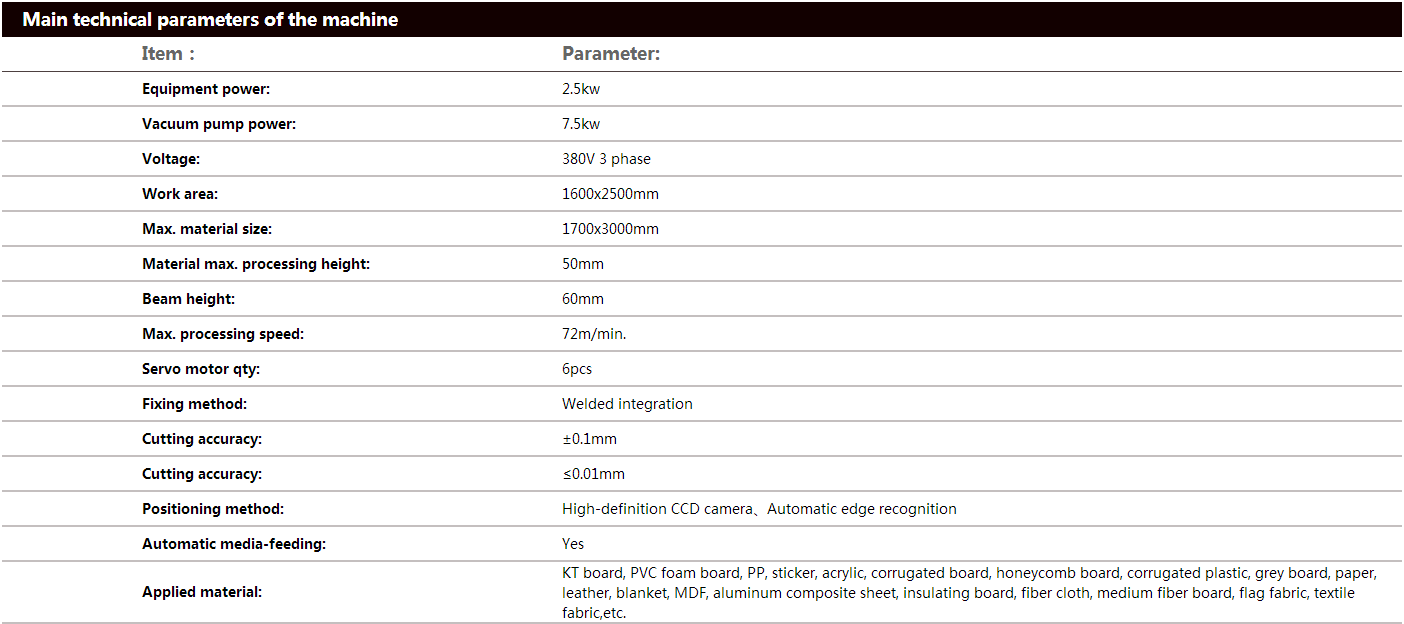
Task: Click the '380V 3 phase' voltage value
Action: coord(606,159)
